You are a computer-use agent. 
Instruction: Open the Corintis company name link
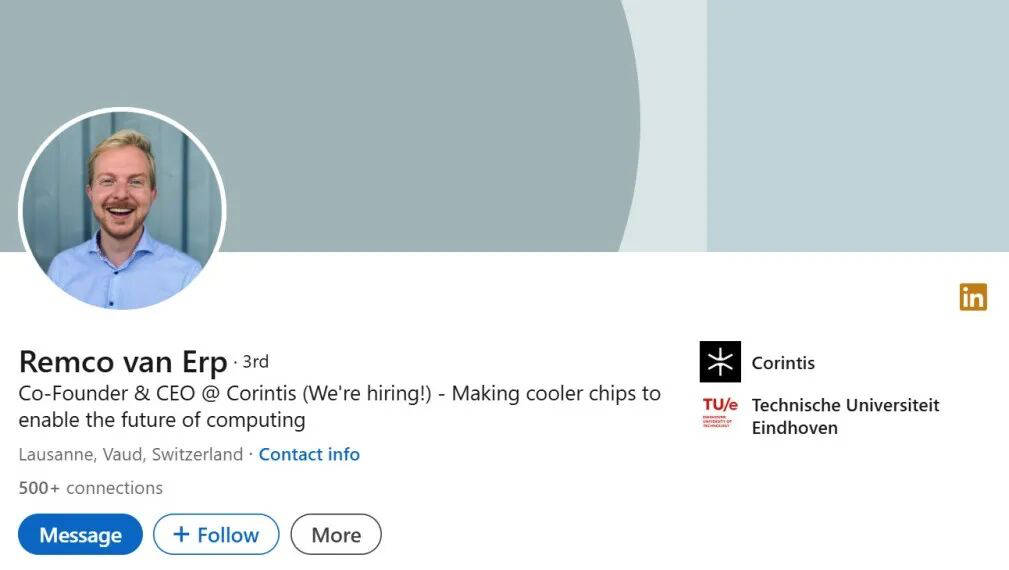[783, 363]
